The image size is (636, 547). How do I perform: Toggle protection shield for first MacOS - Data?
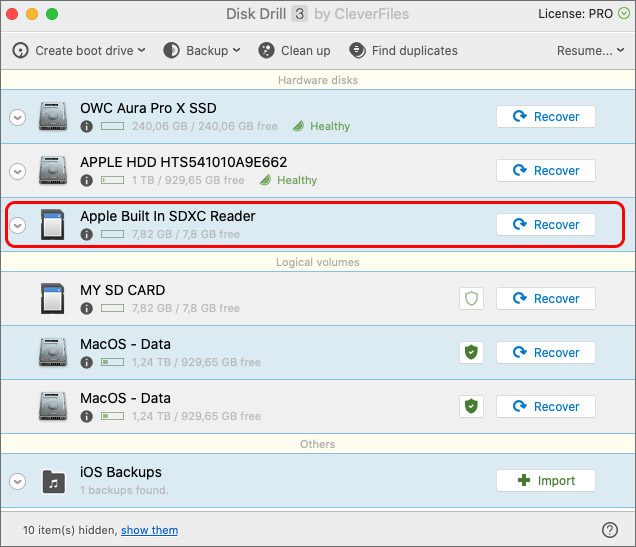471,353
